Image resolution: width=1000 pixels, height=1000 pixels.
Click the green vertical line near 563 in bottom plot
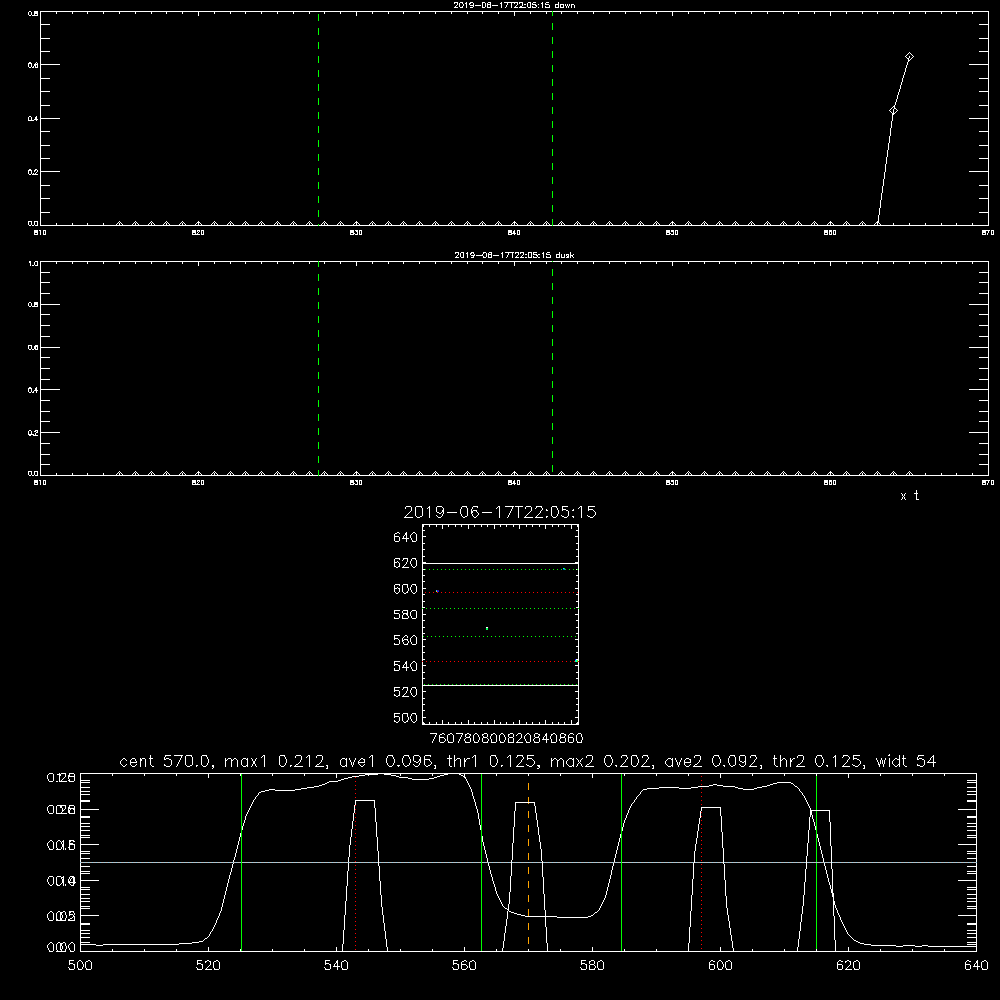(x=482, y=862)
